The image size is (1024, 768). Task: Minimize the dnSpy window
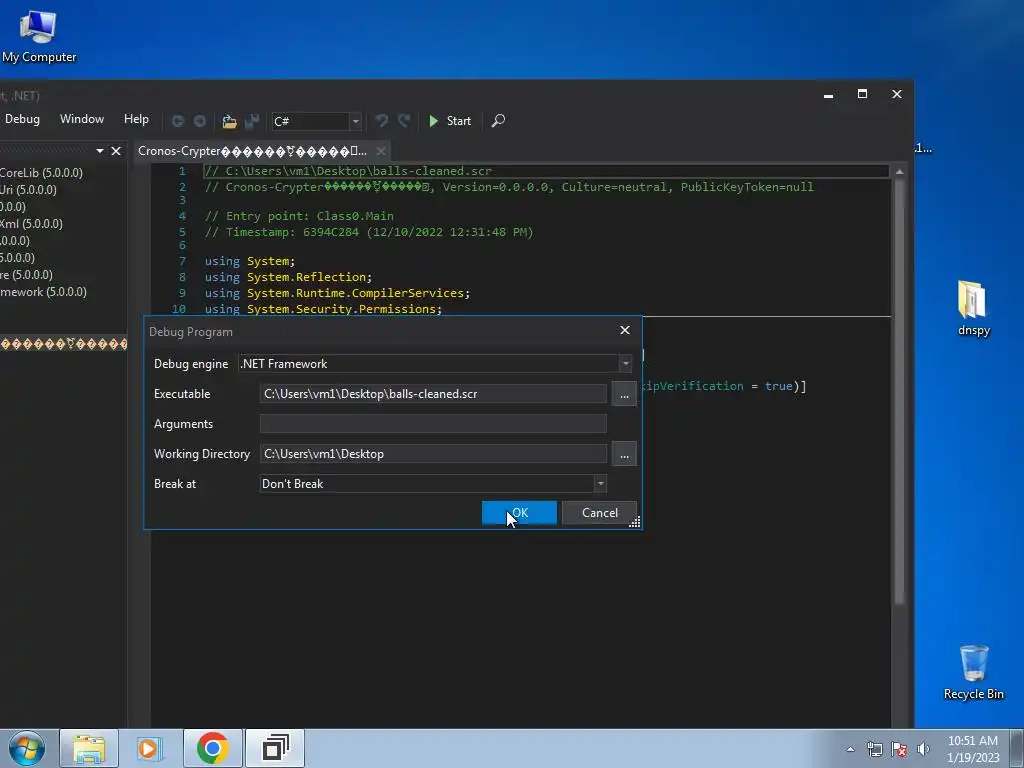pos(828,95)
